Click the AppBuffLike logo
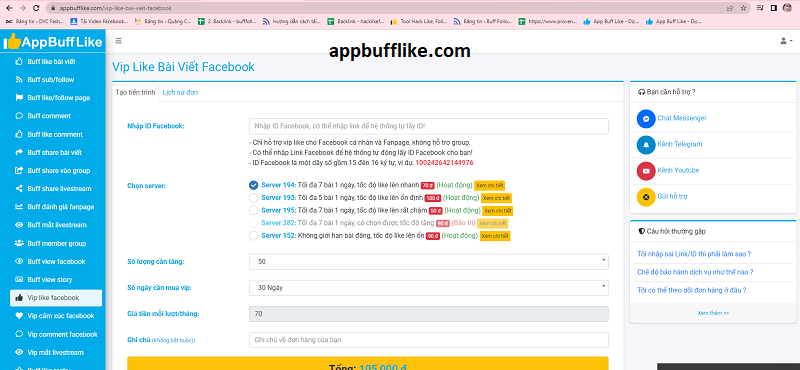Screen dimensions: 800x370 53,41
